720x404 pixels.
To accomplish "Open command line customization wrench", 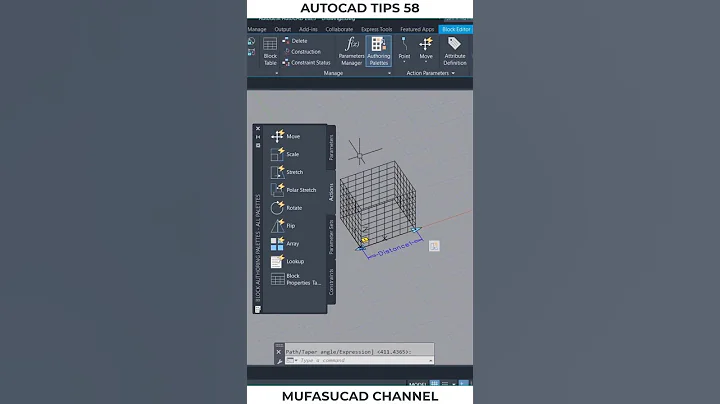I will click(279, 361).
